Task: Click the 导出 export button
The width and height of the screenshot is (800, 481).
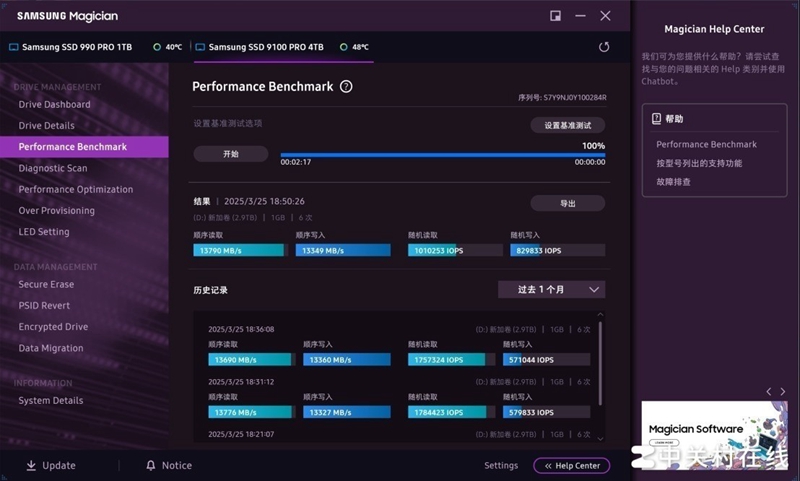Action: click(x=567, y=203)
